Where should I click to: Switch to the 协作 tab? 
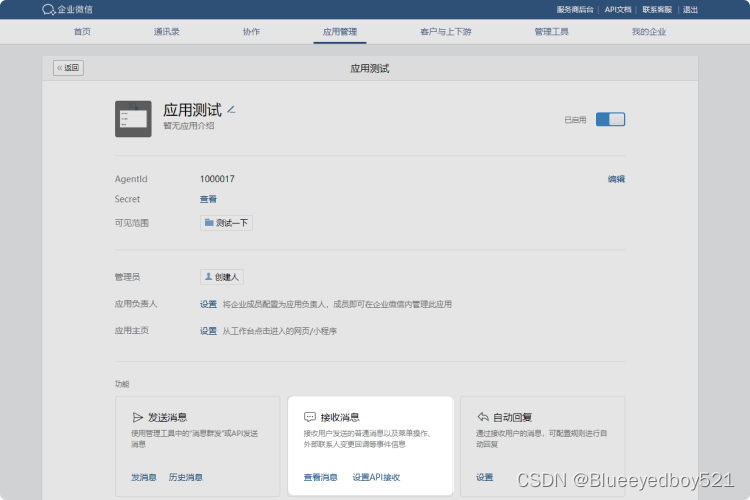251,32
